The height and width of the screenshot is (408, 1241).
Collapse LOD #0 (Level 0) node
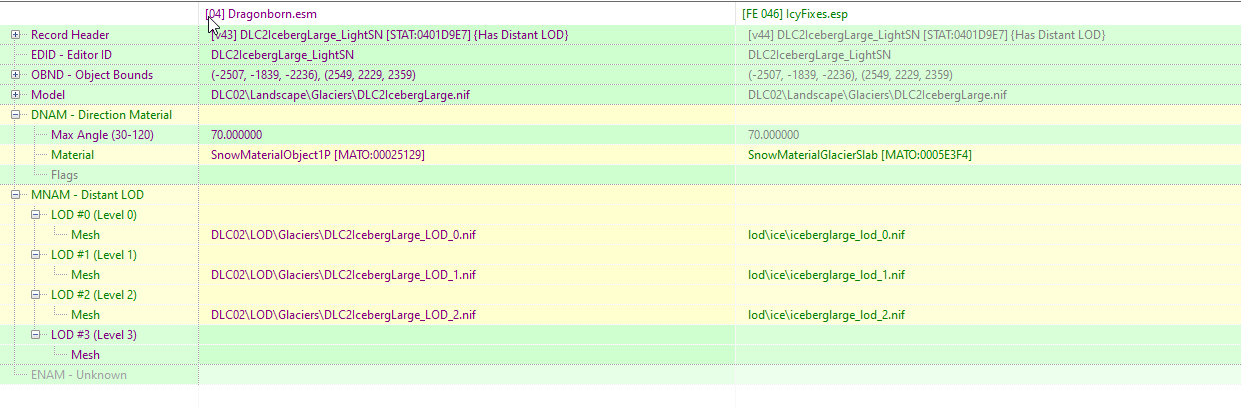tap(36, 215)
